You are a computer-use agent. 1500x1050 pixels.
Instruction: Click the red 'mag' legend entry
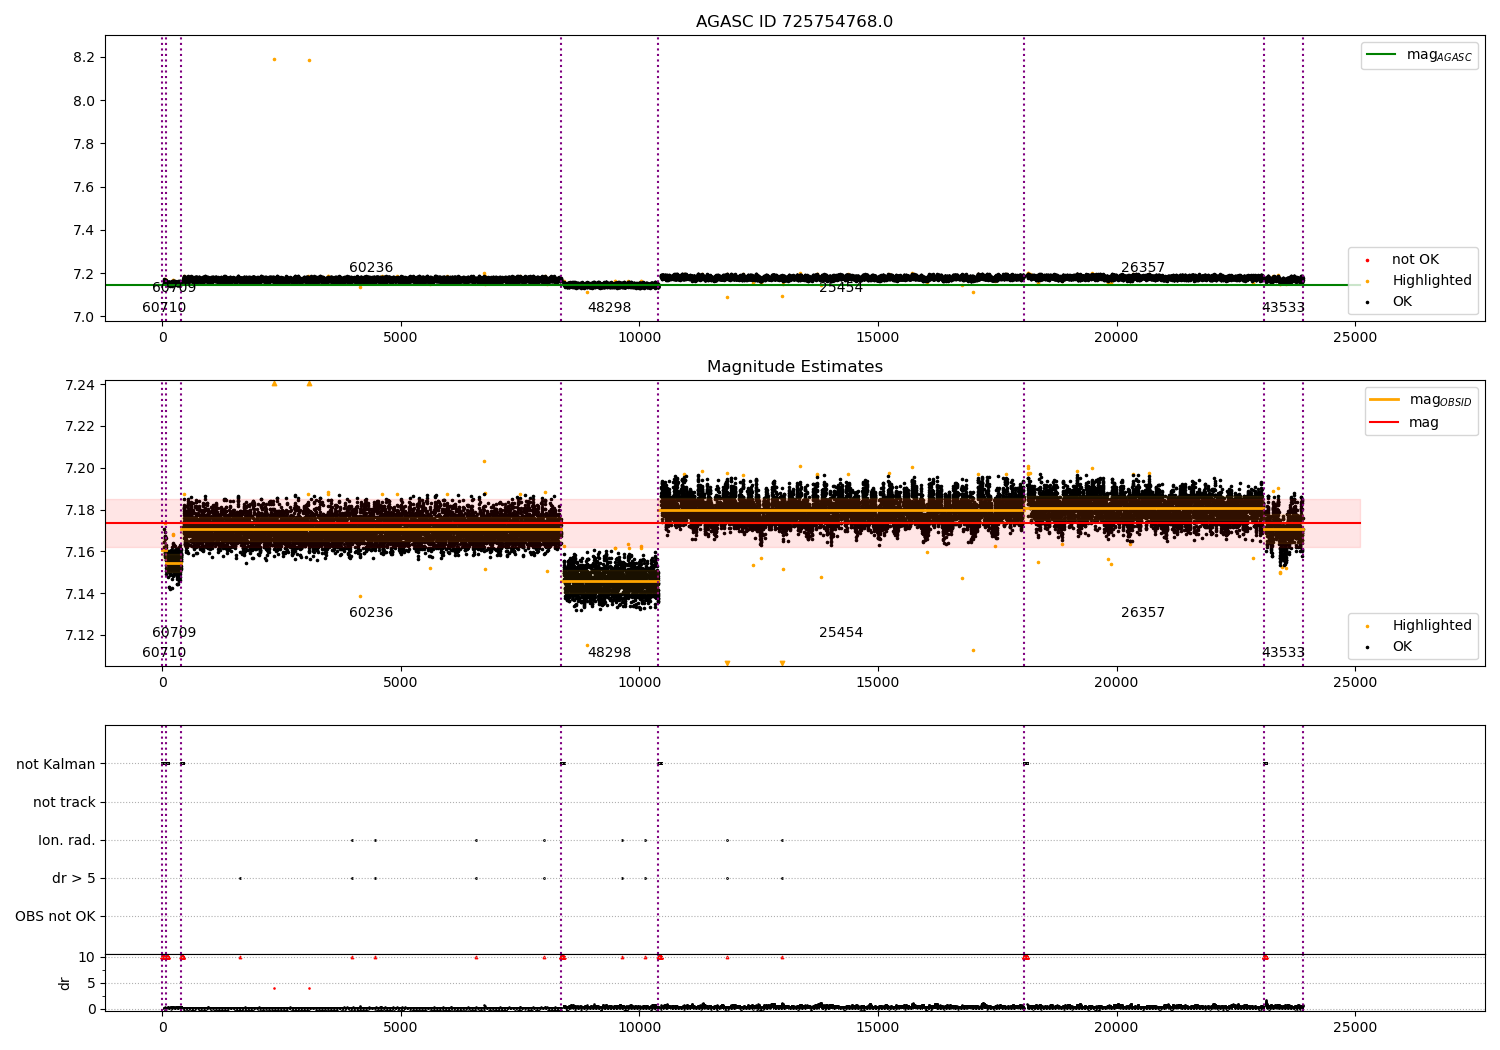1405,422
